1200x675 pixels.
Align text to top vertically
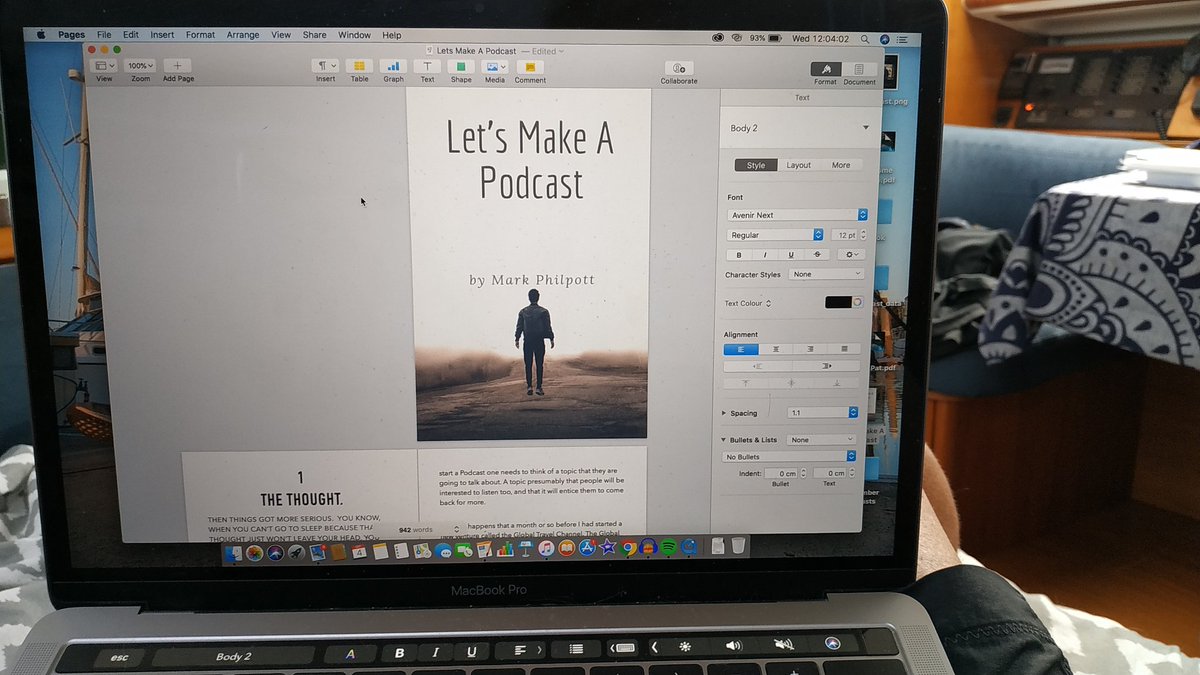[x=746, y=383]
